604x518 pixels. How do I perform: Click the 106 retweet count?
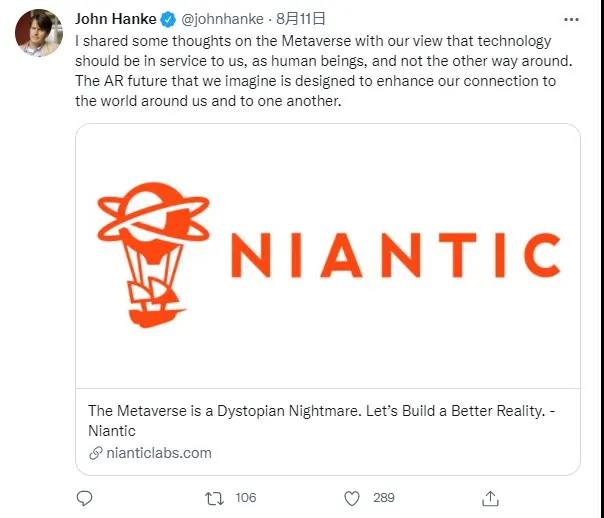[x=246, y=498]
